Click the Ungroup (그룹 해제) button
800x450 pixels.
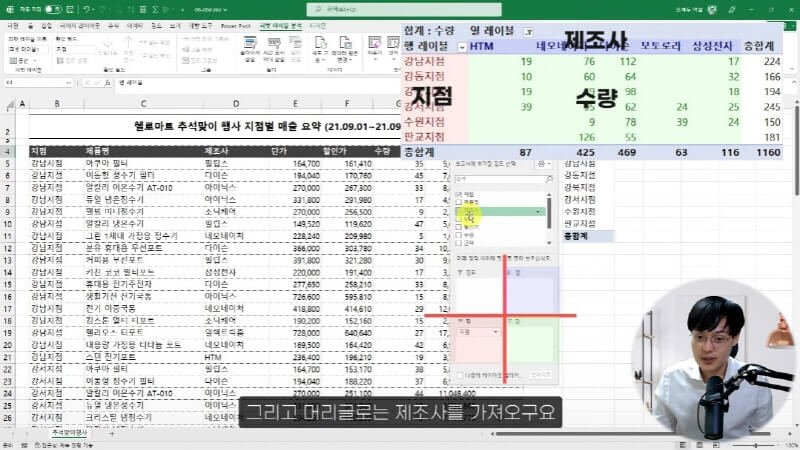[x=198, y=49]
